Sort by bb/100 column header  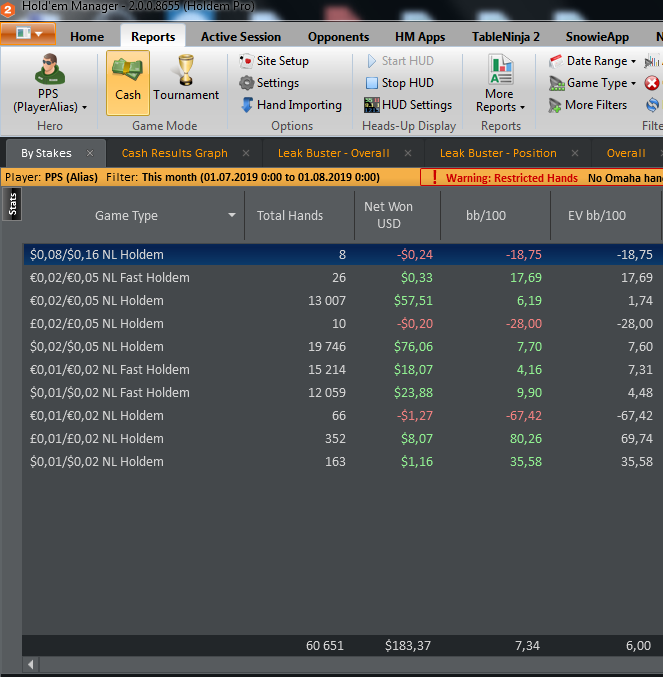[x=495, y=215]
